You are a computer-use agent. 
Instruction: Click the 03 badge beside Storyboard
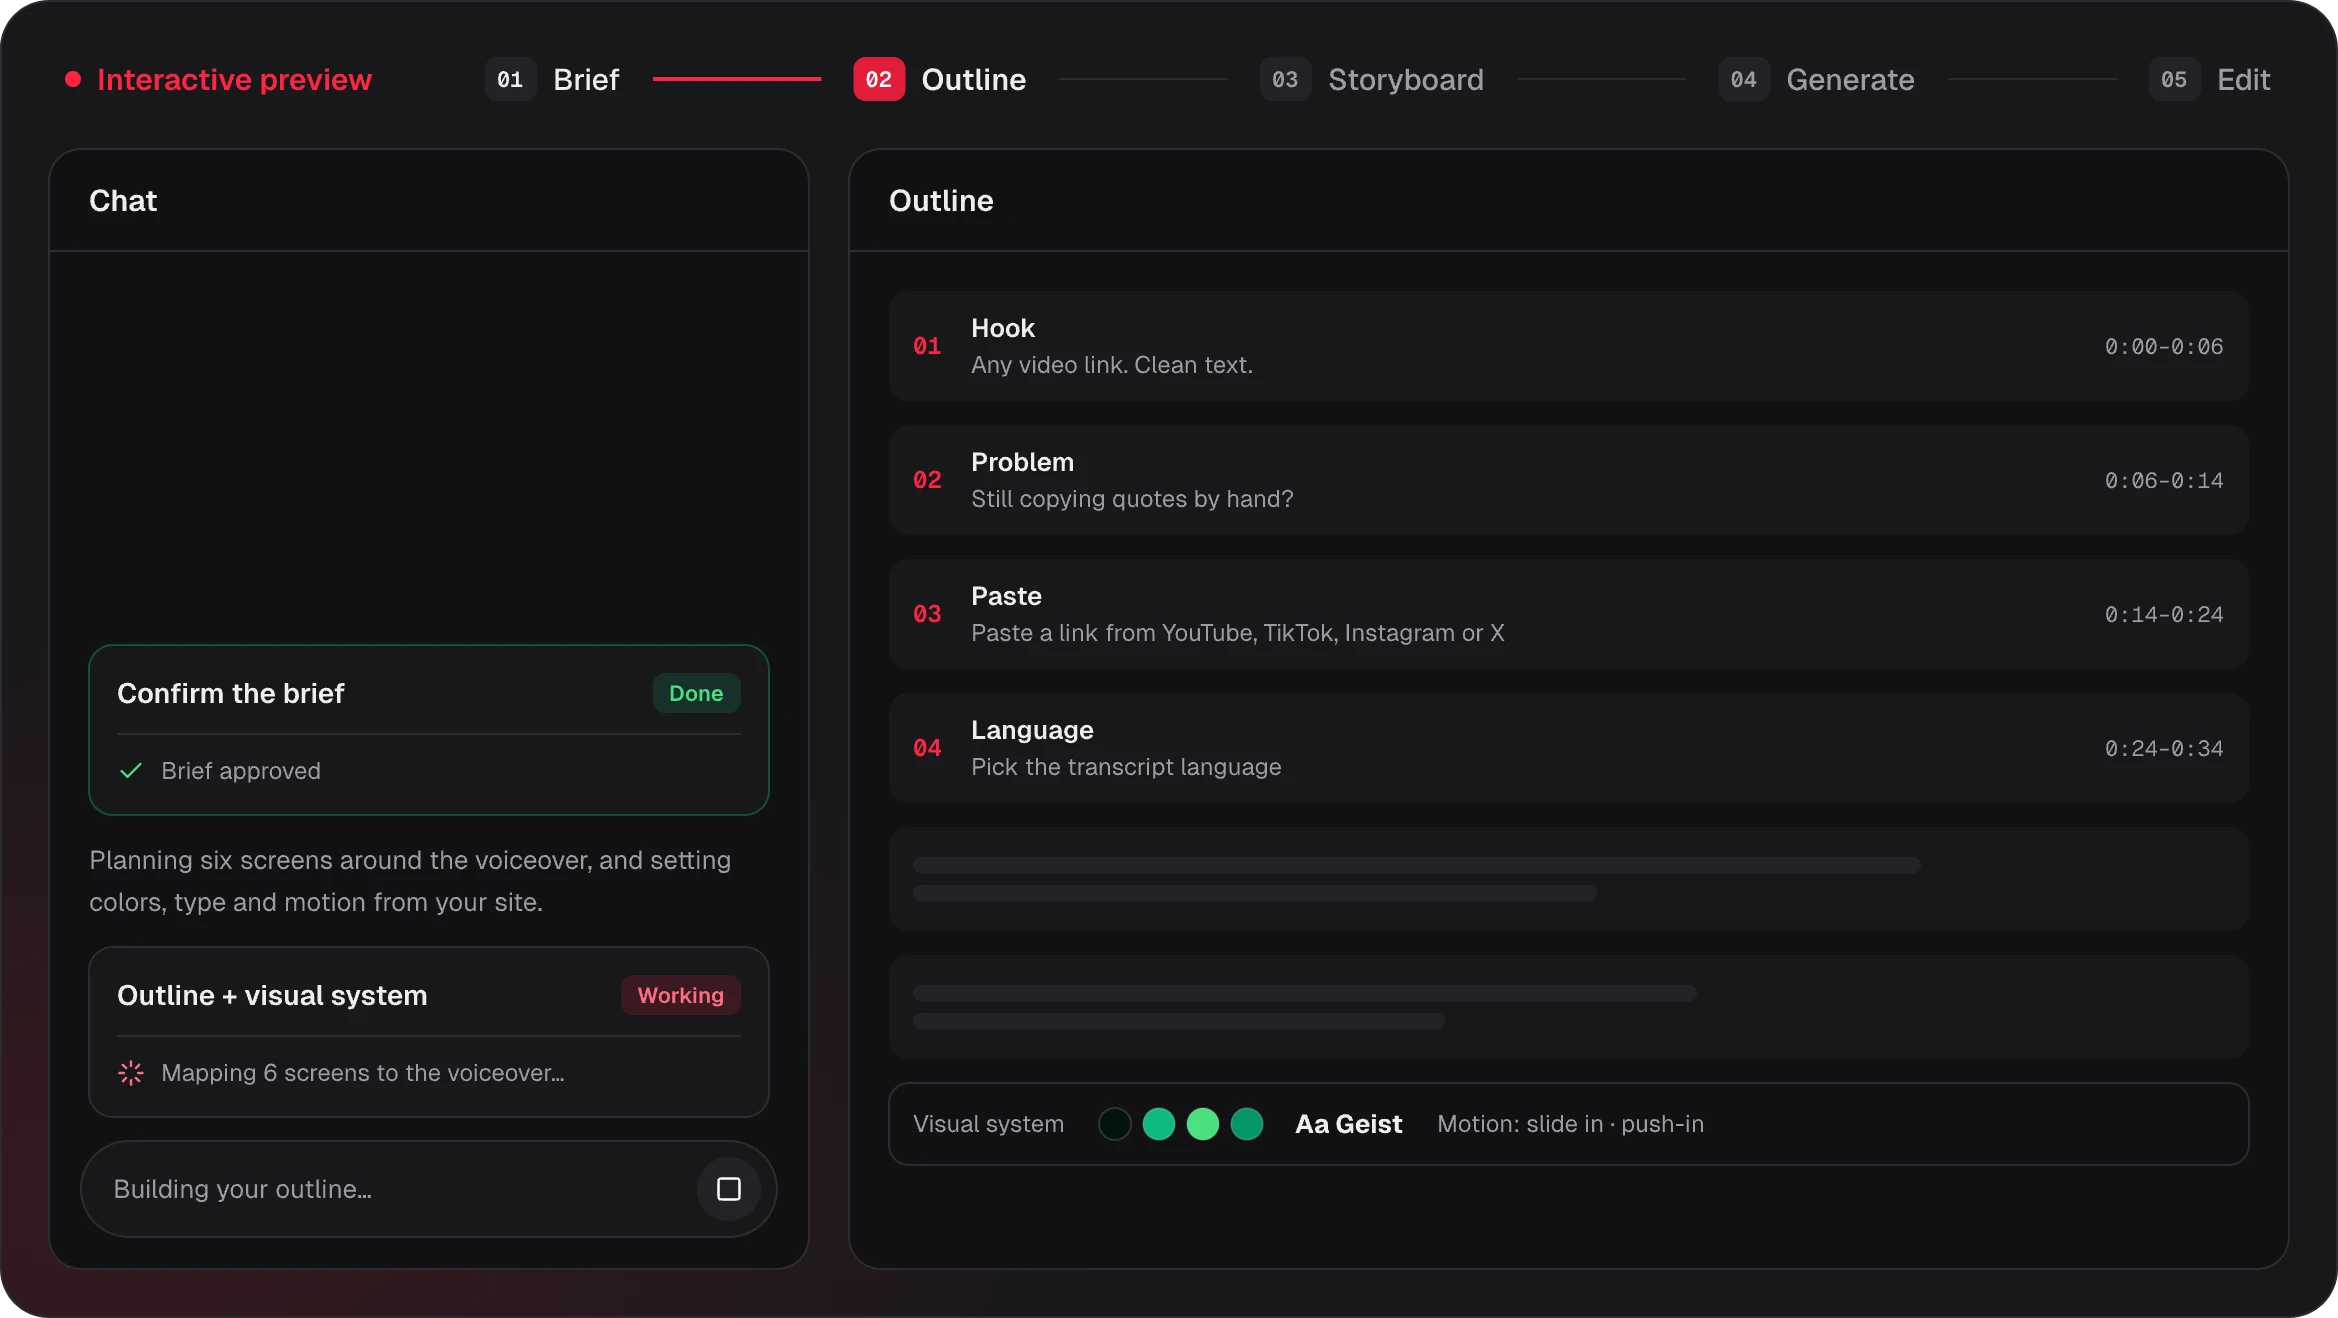(1286, 79)
